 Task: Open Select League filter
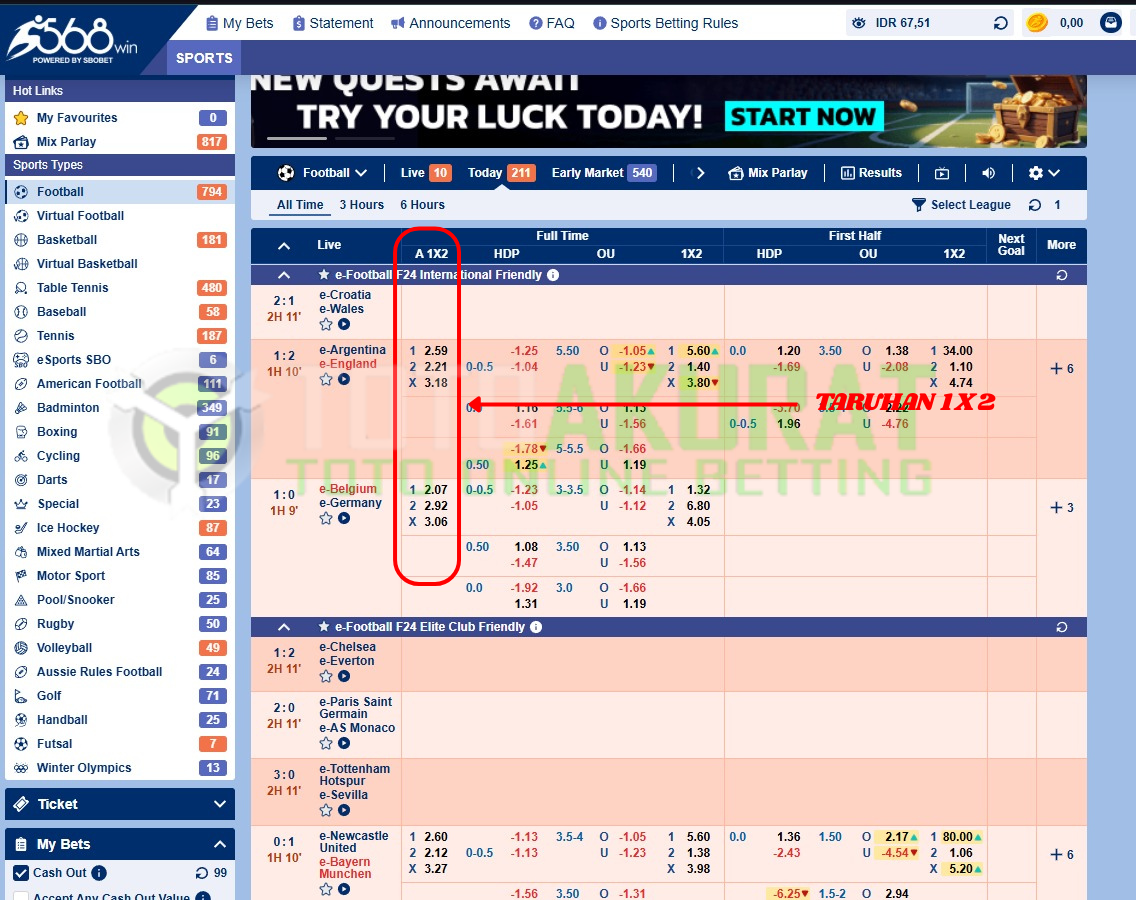tap(961, 205)
